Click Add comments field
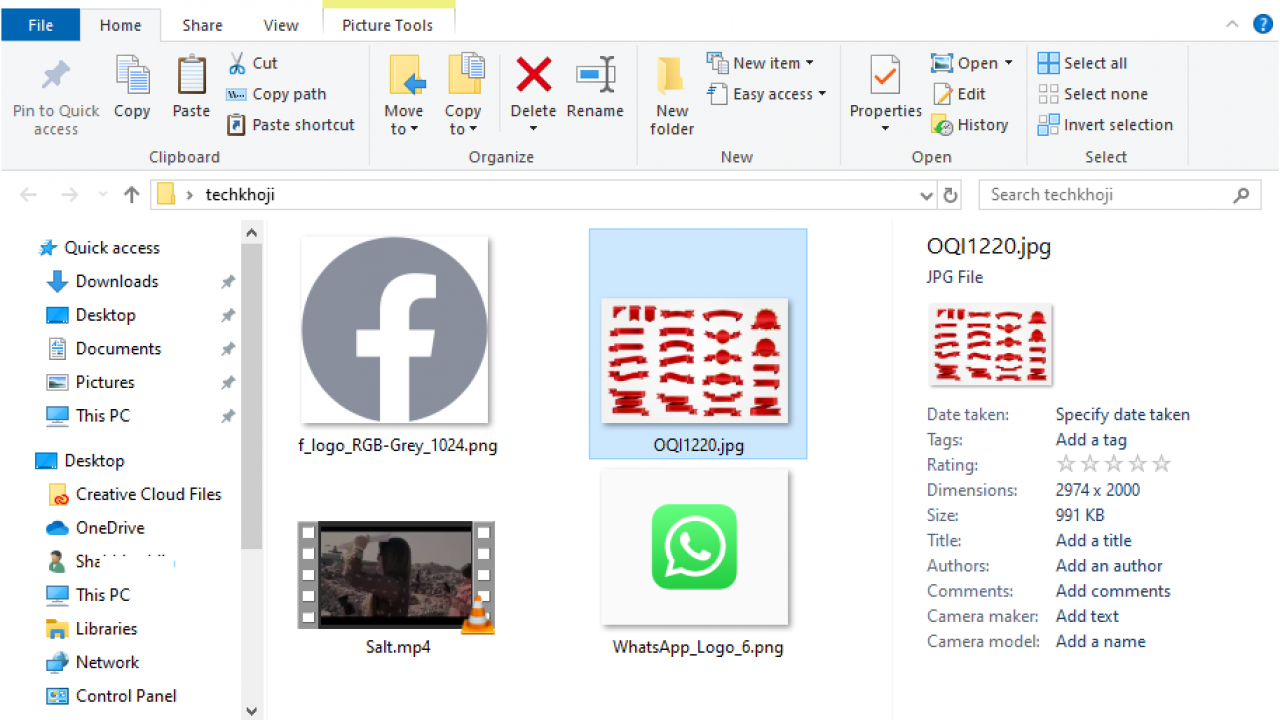 point(1113,591)
